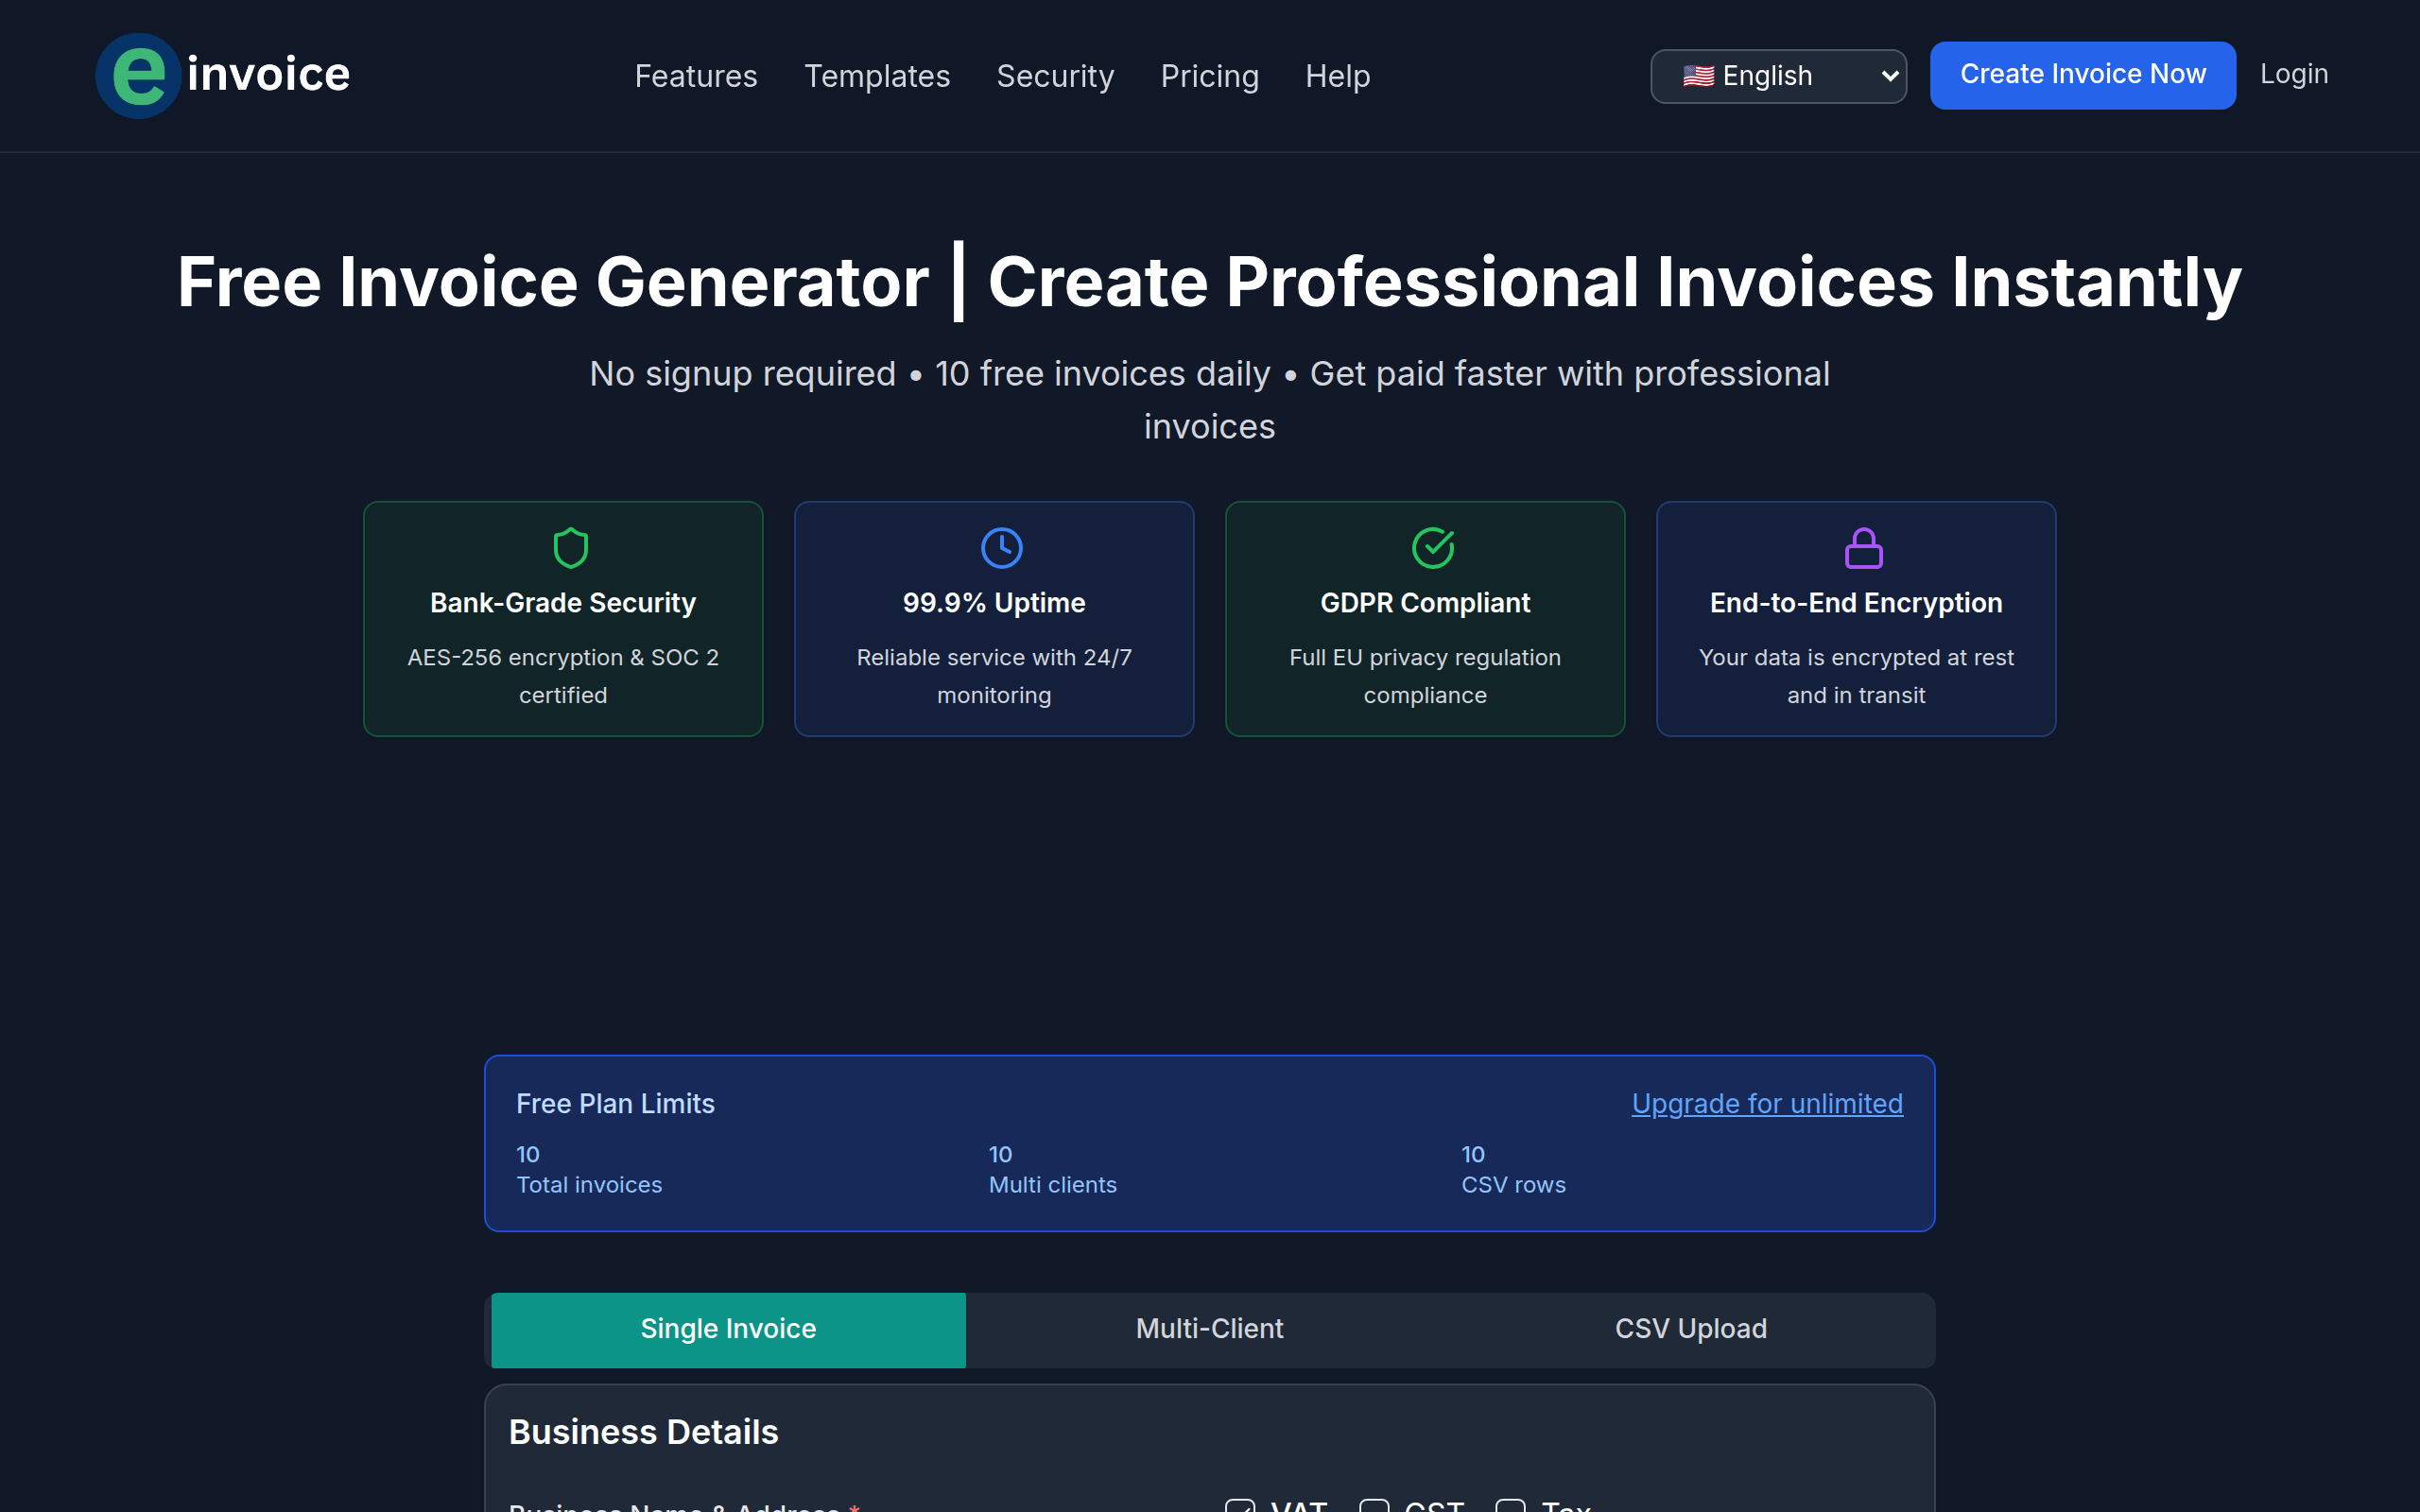Viewport: 2420px width, 1512px height.
Task: Click the US flag icon in the language selector
Action: 1700,75
